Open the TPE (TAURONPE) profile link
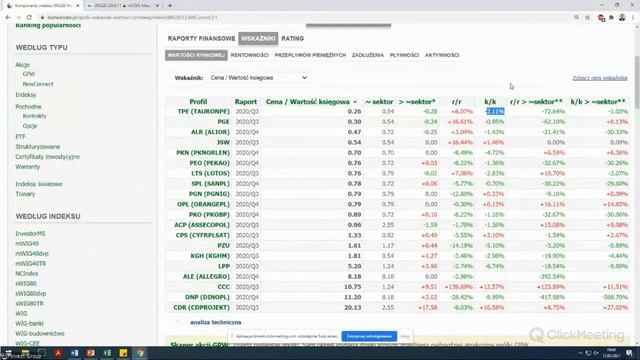The width and height of the screenshot is (640, 360). (x=203, y=111)
